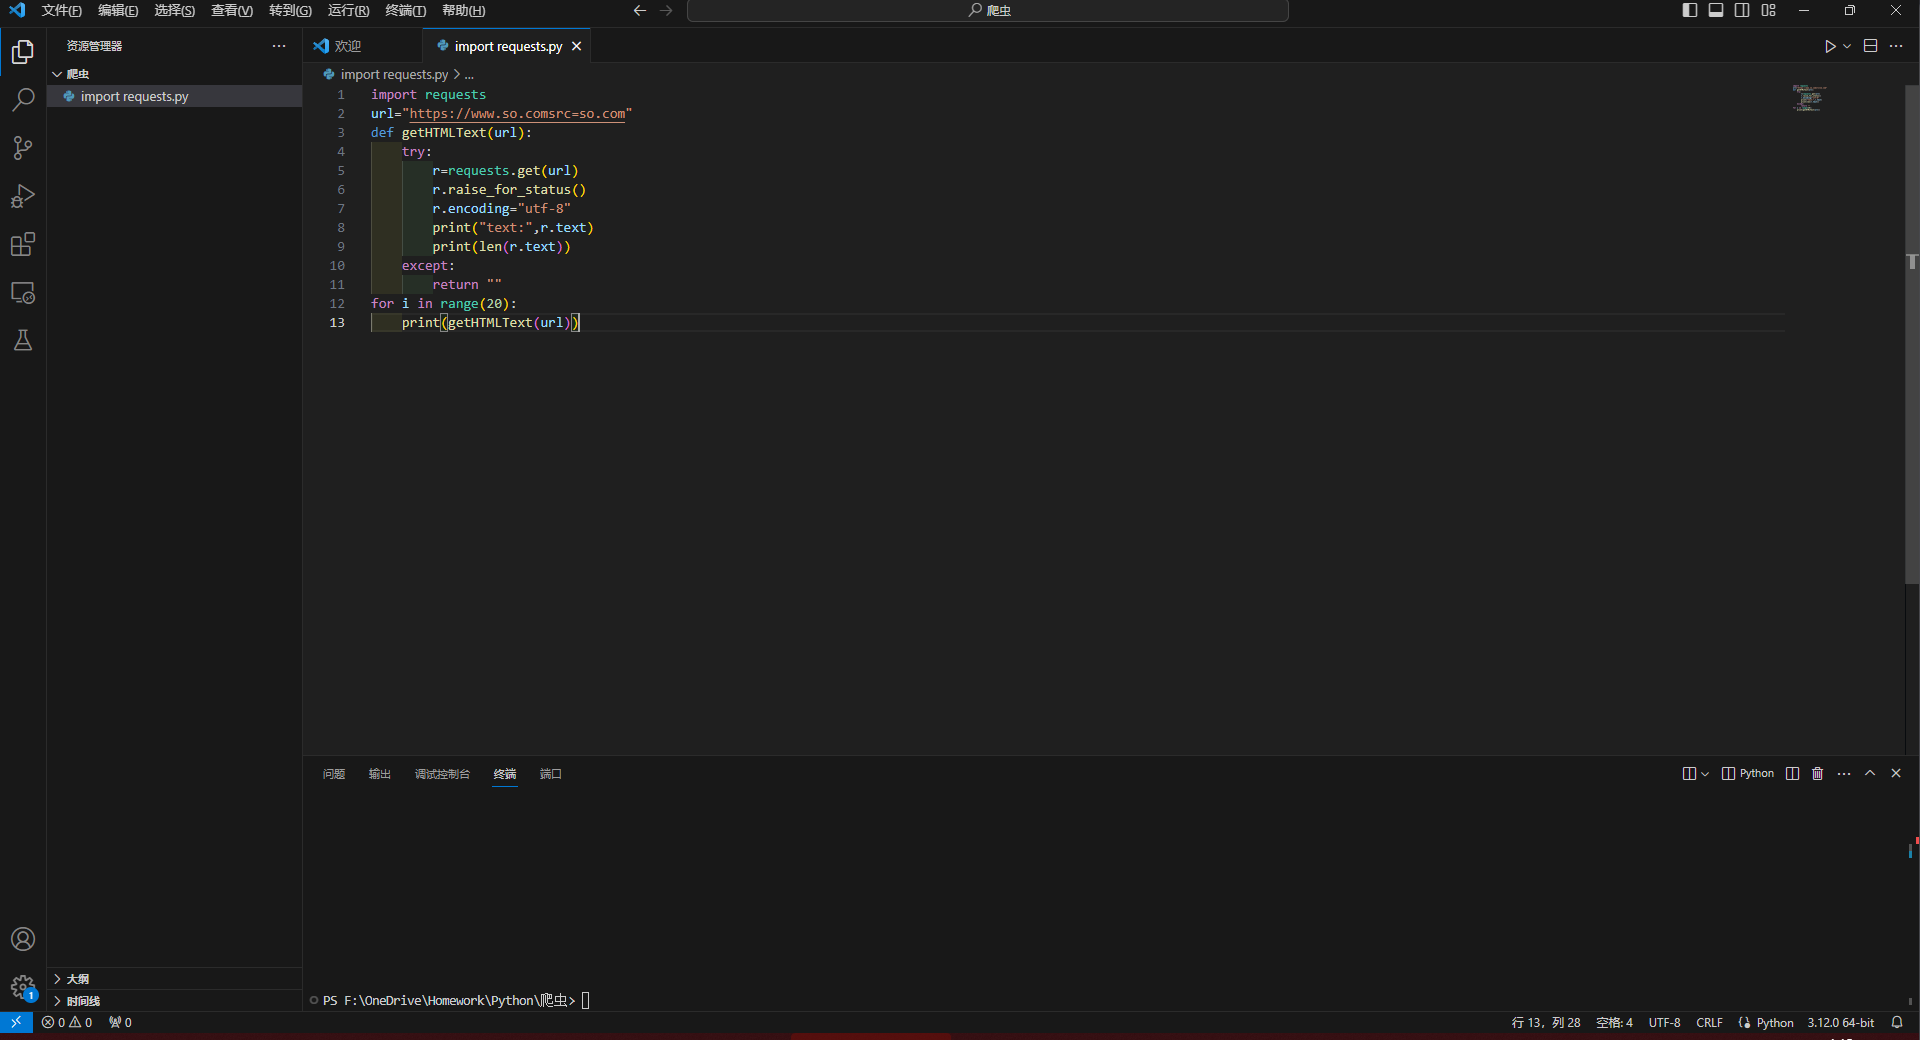Collapse the 爬虫 folder in Explorer

point(57,74)
